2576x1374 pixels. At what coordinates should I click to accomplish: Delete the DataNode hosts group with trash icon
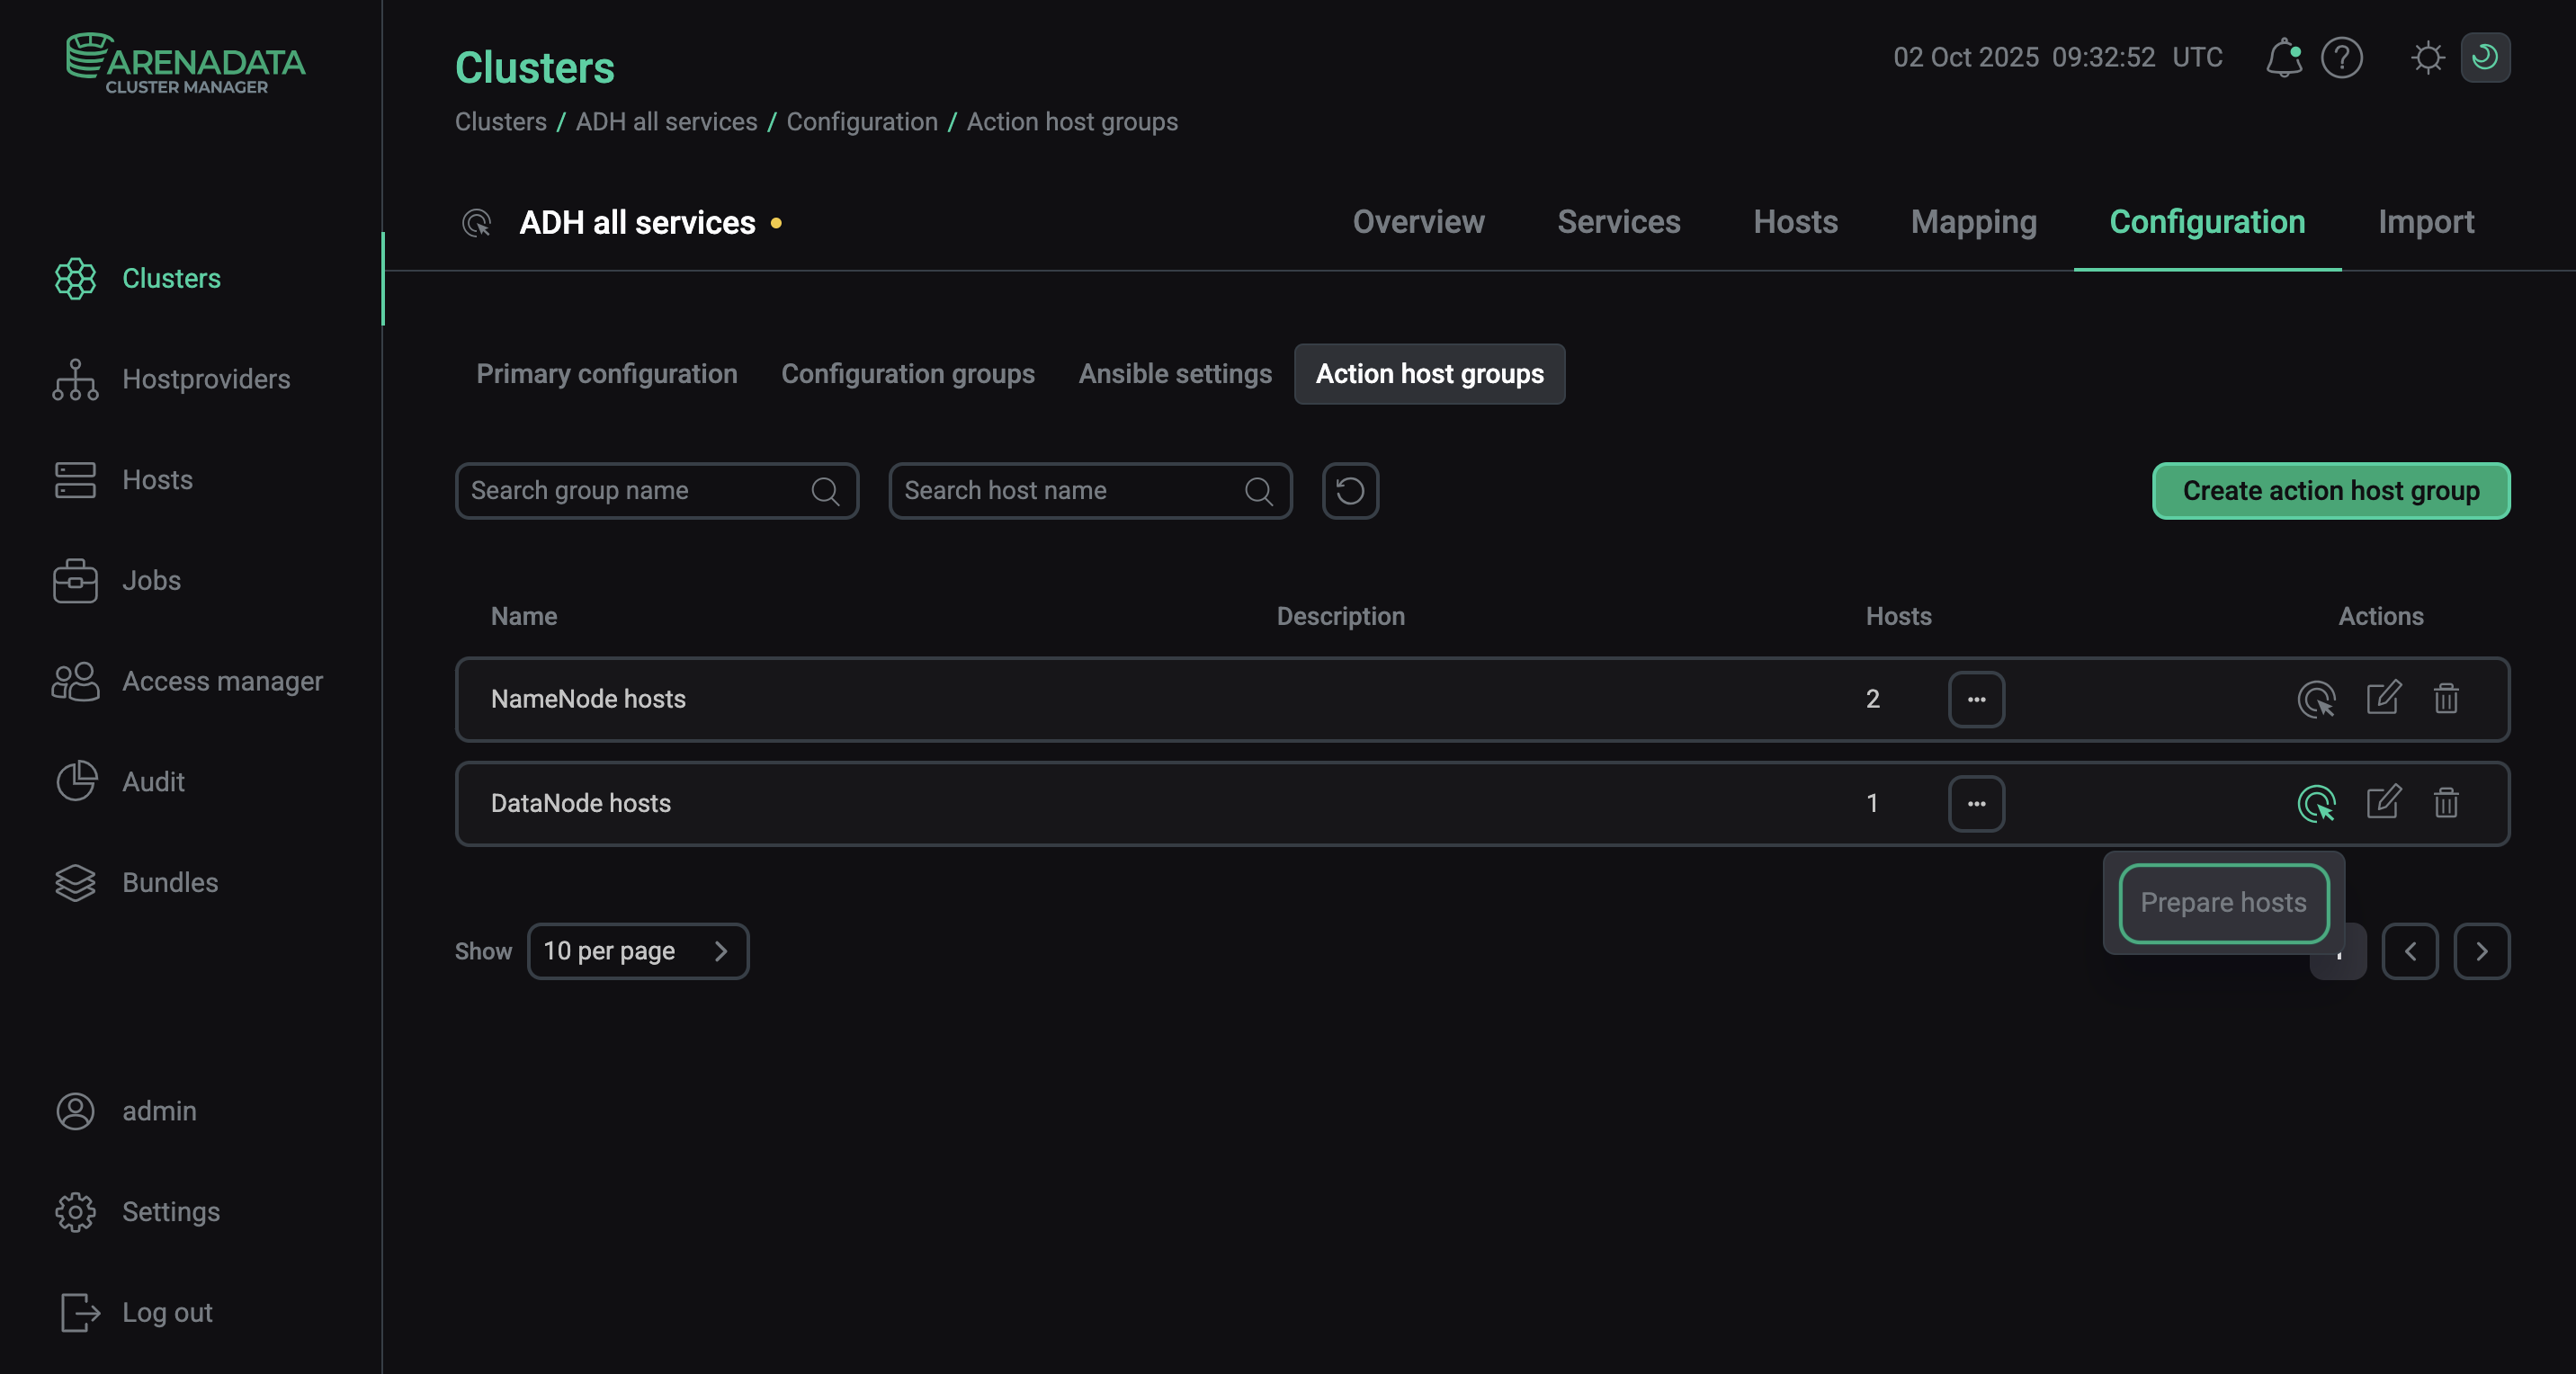coord(2446,803)
